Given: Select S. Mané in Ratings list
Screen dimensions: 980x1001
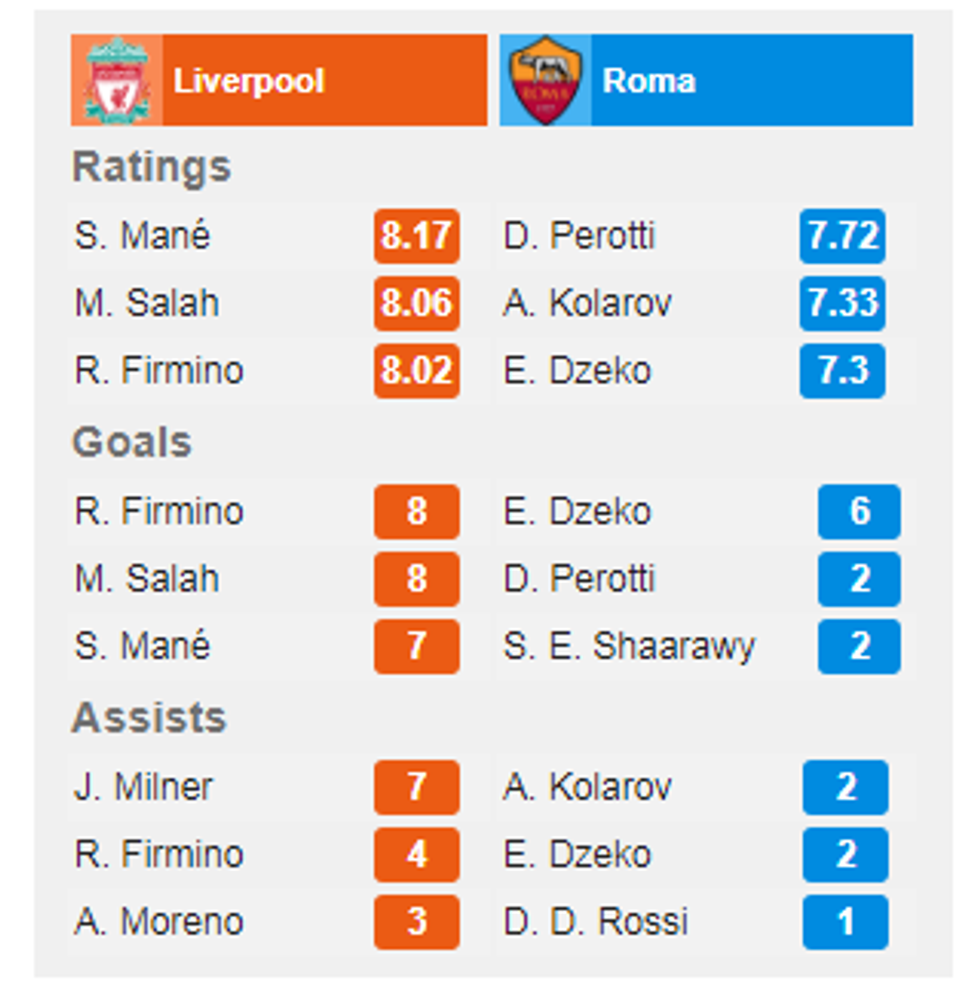Looking at the screenshot, I should [142, 236].
